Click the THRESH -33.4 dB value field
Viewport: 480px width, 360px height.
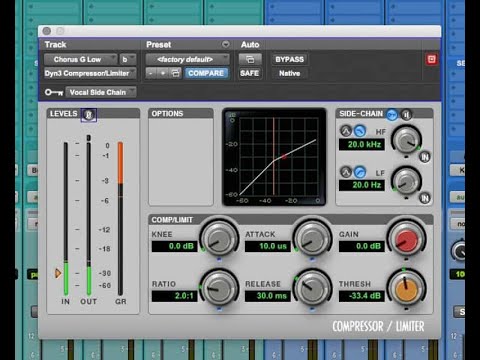pos(362,296)
